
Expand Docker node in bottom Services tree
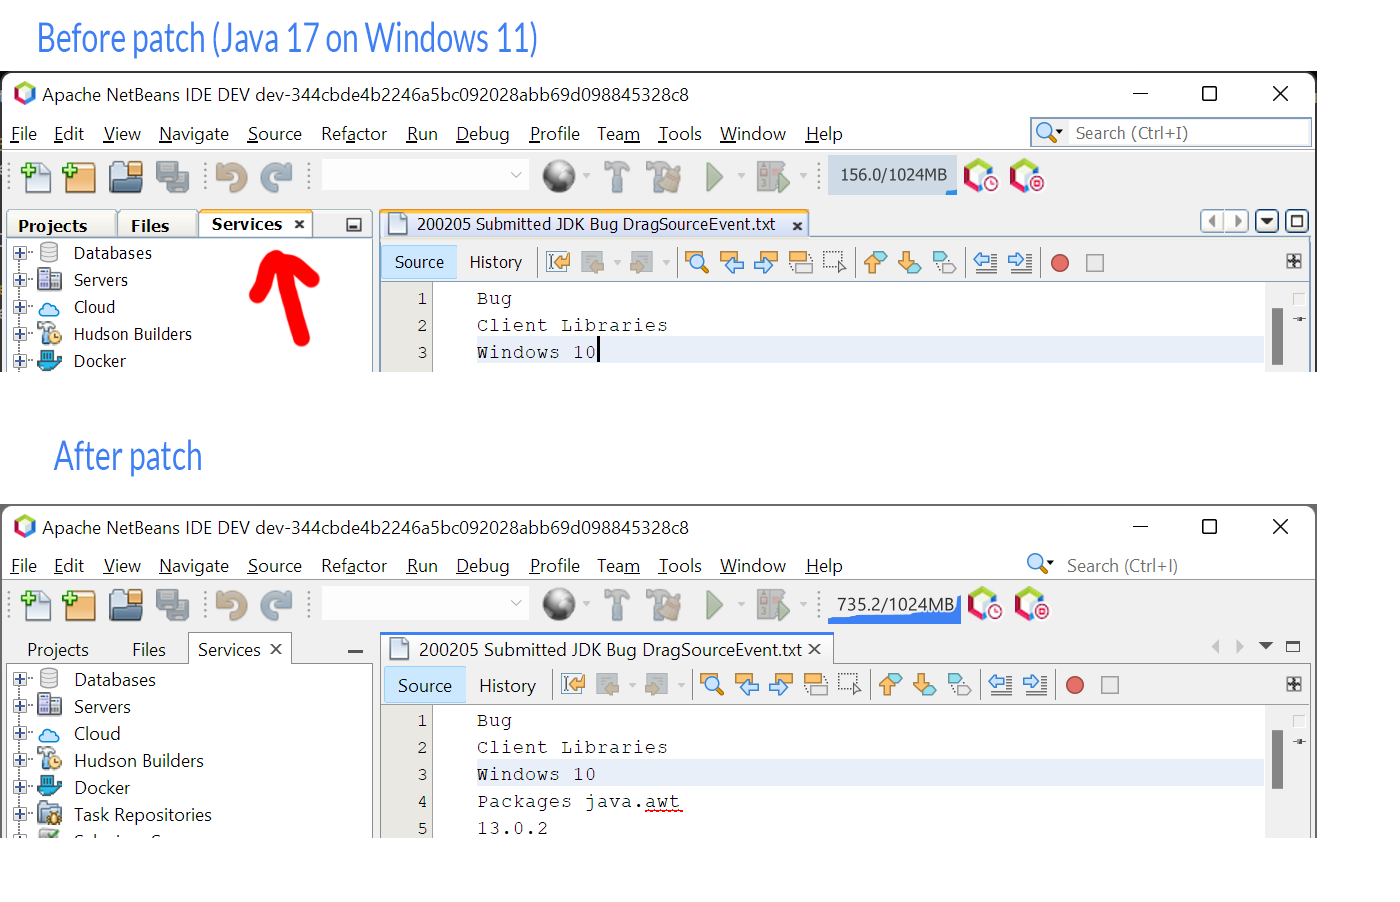coord(20,787)
